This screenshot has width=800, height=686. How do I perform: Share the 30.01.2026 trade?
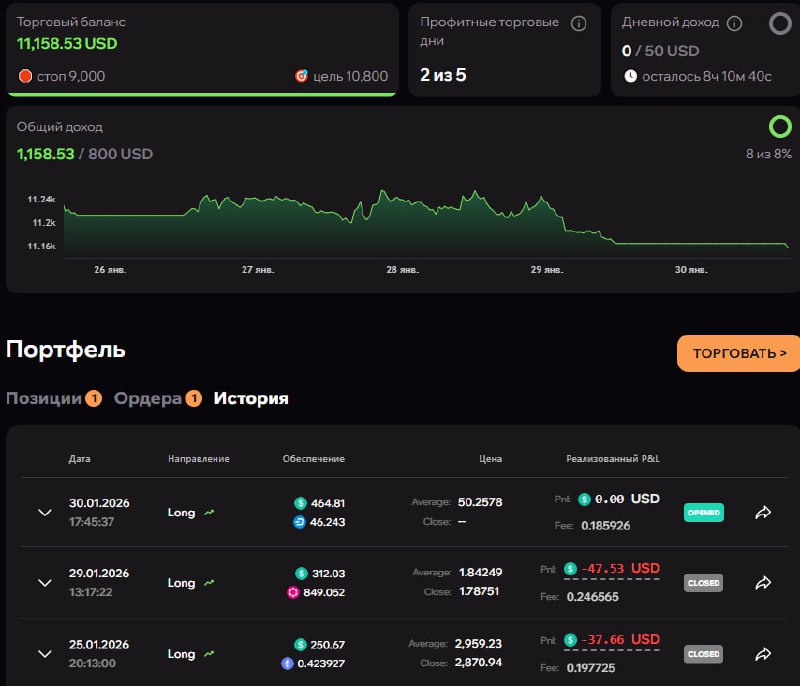763,513
